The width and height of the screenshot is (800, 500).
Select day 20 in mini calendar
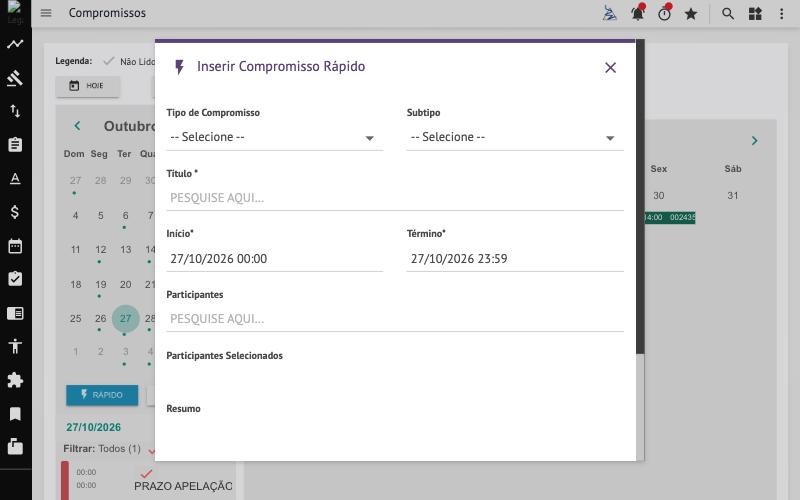click(126, 284)
